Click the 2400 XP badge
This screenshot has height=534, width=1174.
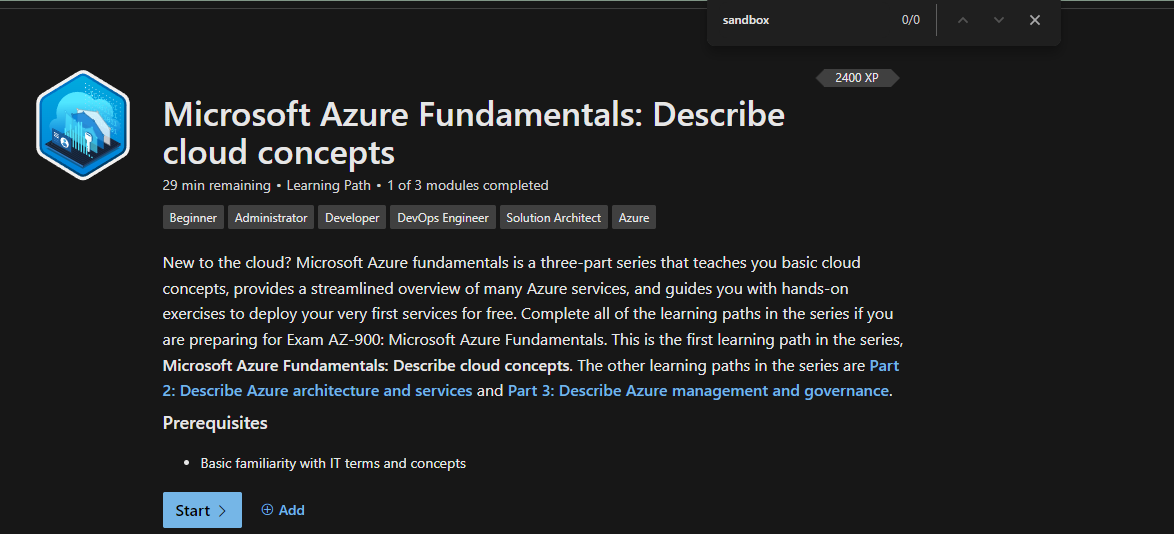click(x=857, y=78)
